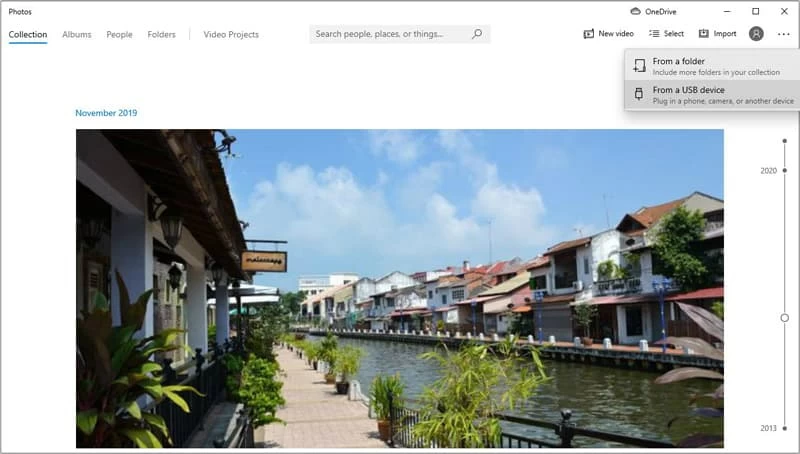Open the user account profile icon

pos(756,34)
